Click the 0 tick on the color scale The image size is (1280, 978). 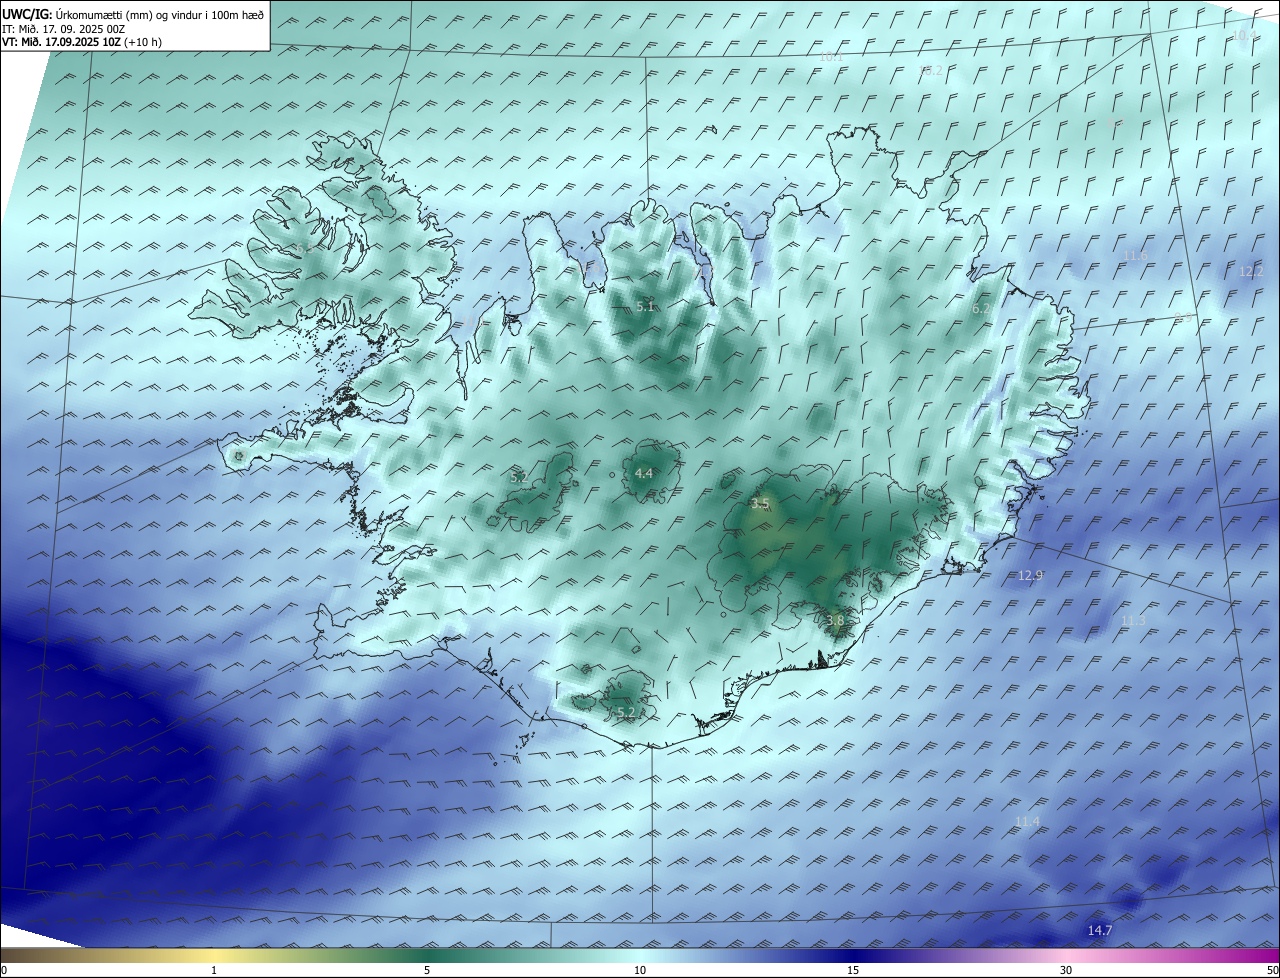(x=4, y=970)
